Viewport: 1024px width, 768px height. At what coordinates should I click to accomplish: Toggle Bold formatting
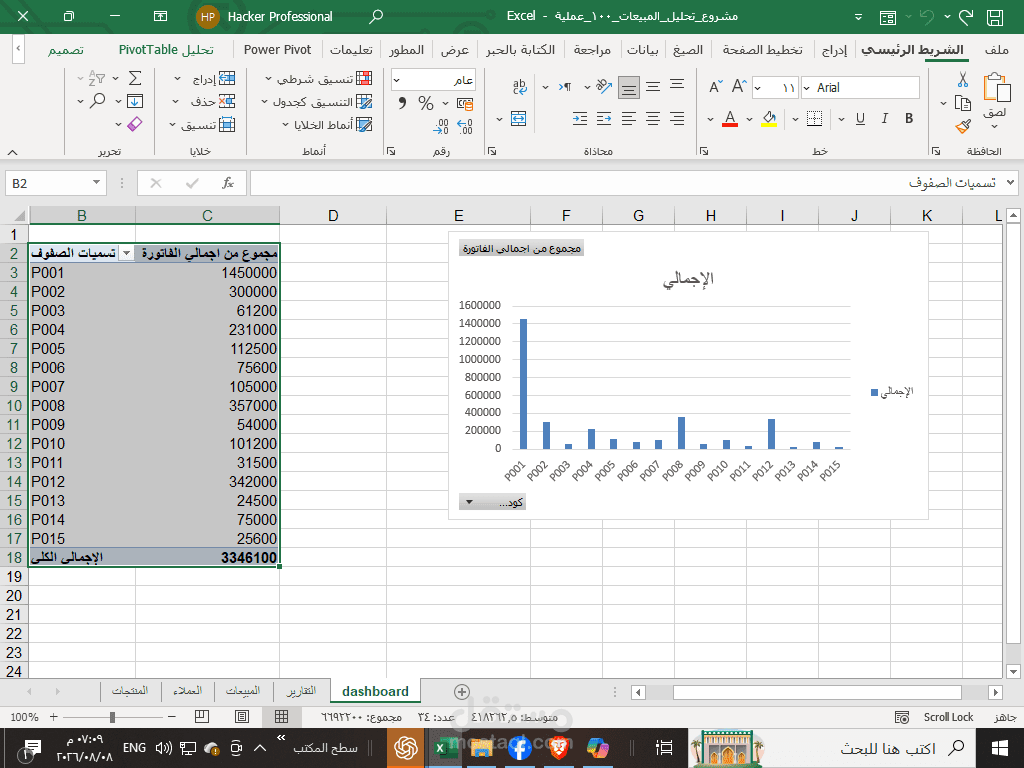[908, 118]
